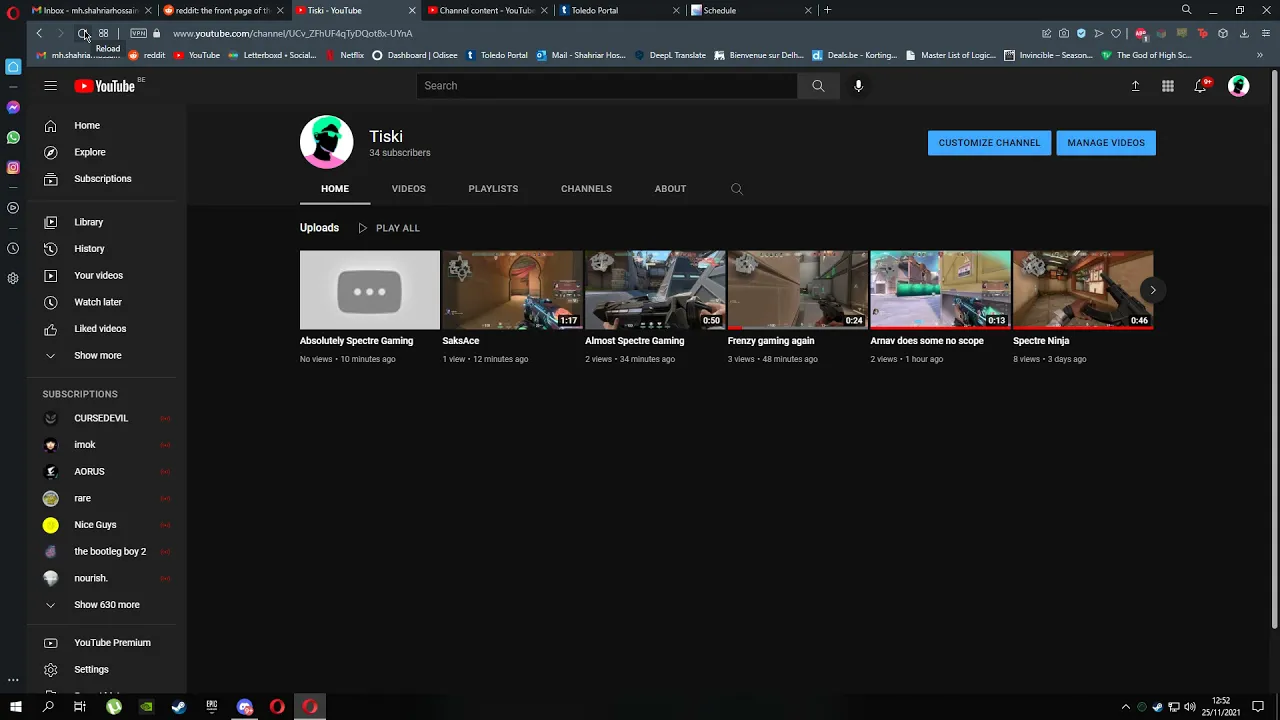Open the YouTube hamburger guide menu

[50, 86]
